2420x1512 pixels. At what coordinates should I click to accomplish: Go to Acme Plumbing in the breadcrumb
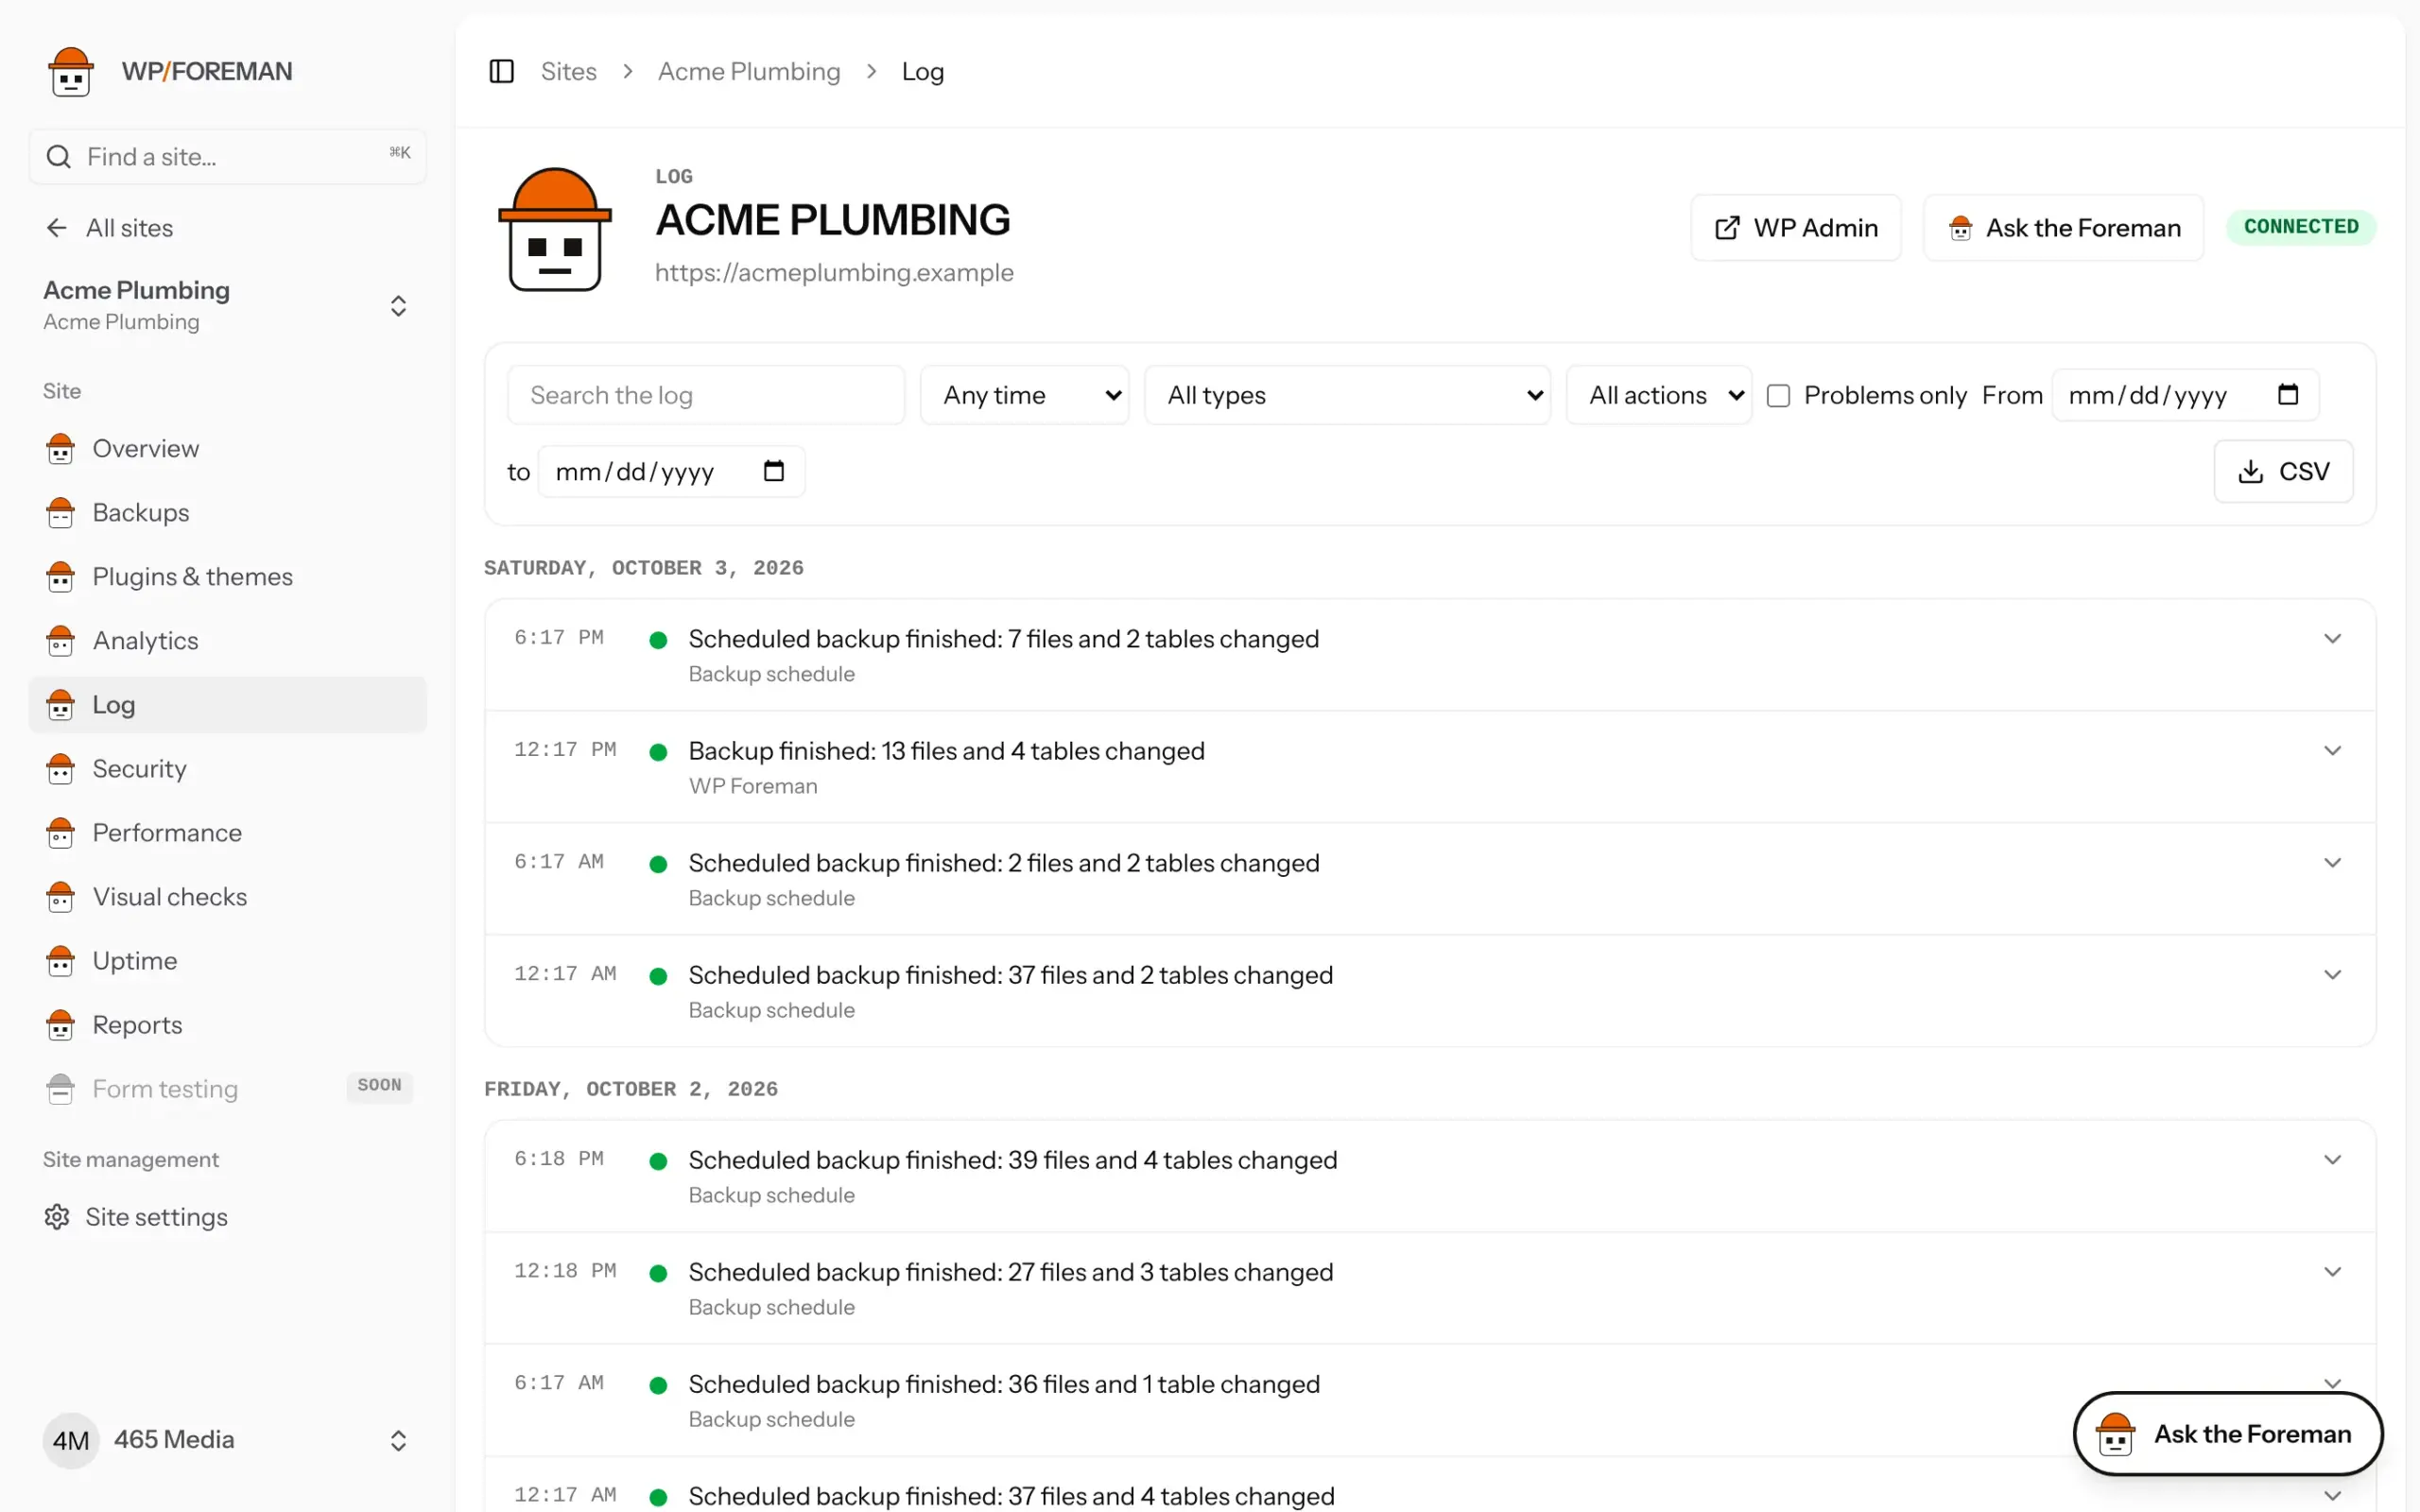(x=749, y=72)
